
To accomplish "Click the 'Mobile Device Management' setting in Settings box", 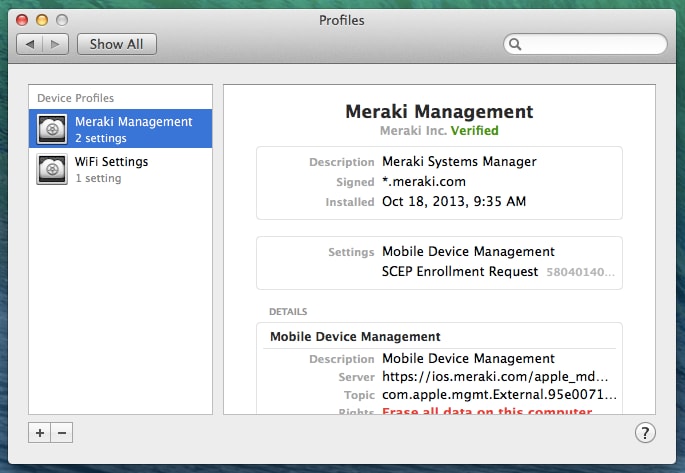I will [x=468, y=252].
